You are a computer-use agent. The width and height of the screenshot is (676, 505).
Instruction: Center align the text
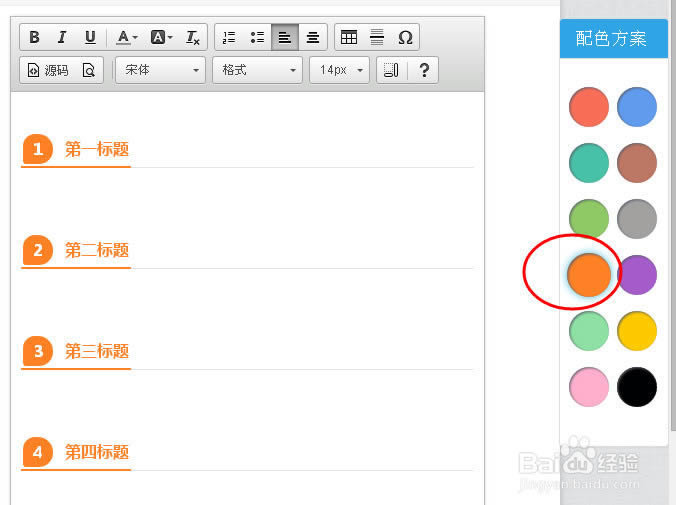pyautogui.click(x=313, y=38)
